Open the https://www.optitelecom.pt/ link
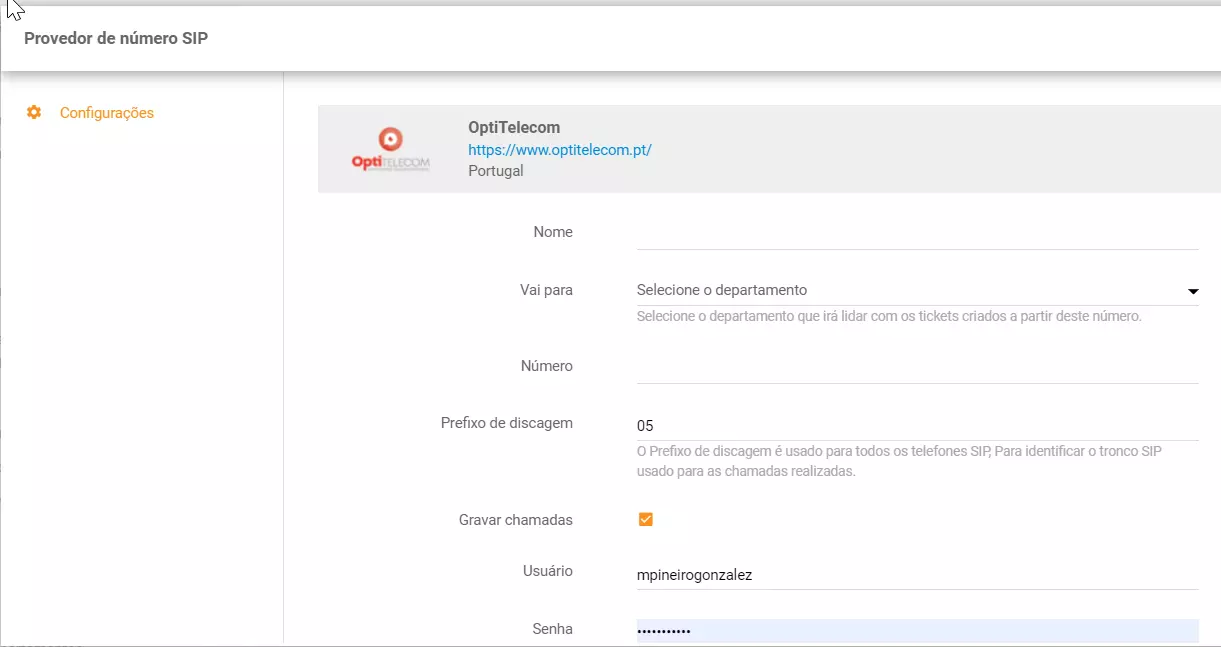Viewport: 1221px width, 647px height. (559, 148)
